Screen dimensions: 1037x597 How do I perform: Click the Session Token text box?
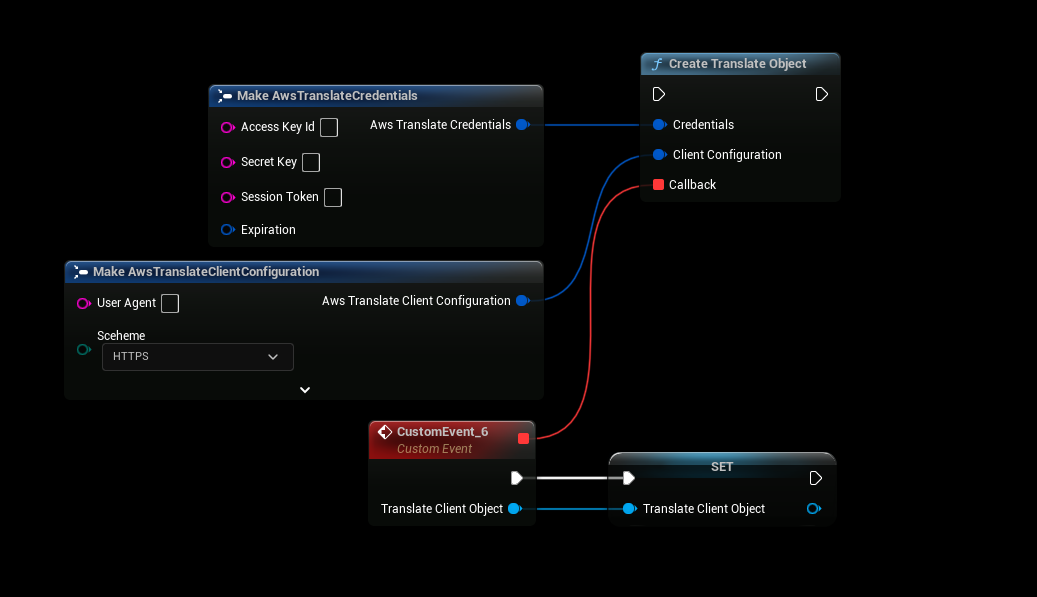pyautogui.click(x=333, y=197)
